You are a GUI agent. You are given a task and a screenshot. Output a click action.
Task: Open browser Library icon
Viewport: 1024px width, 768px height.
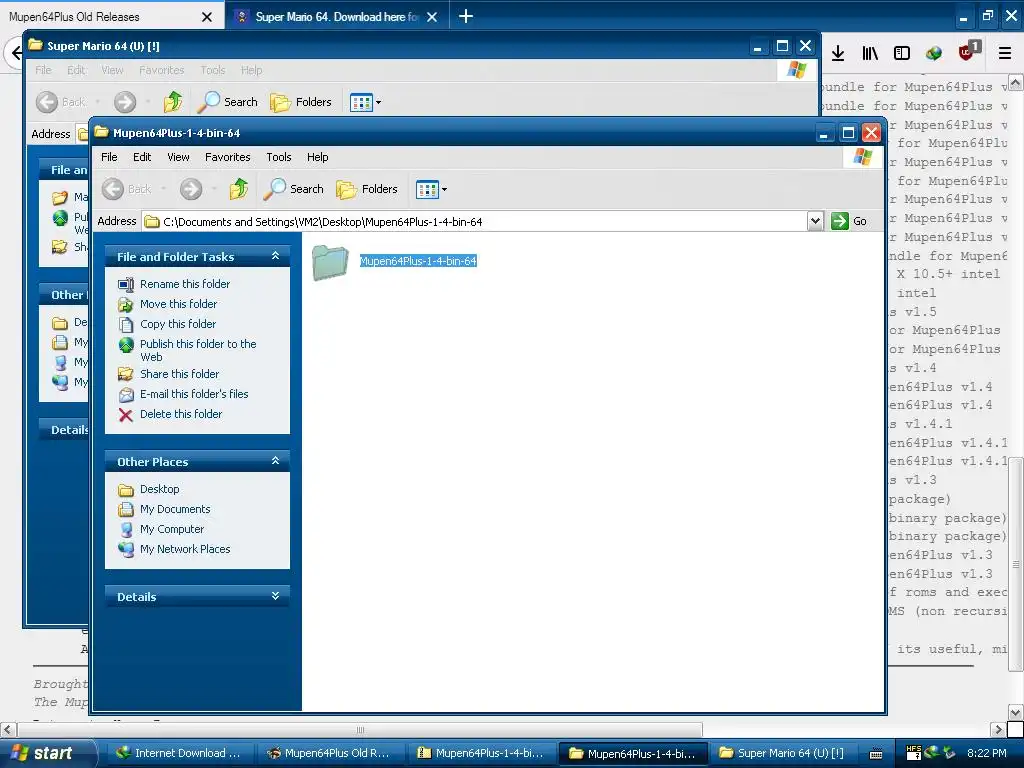(x=870, y=54)
